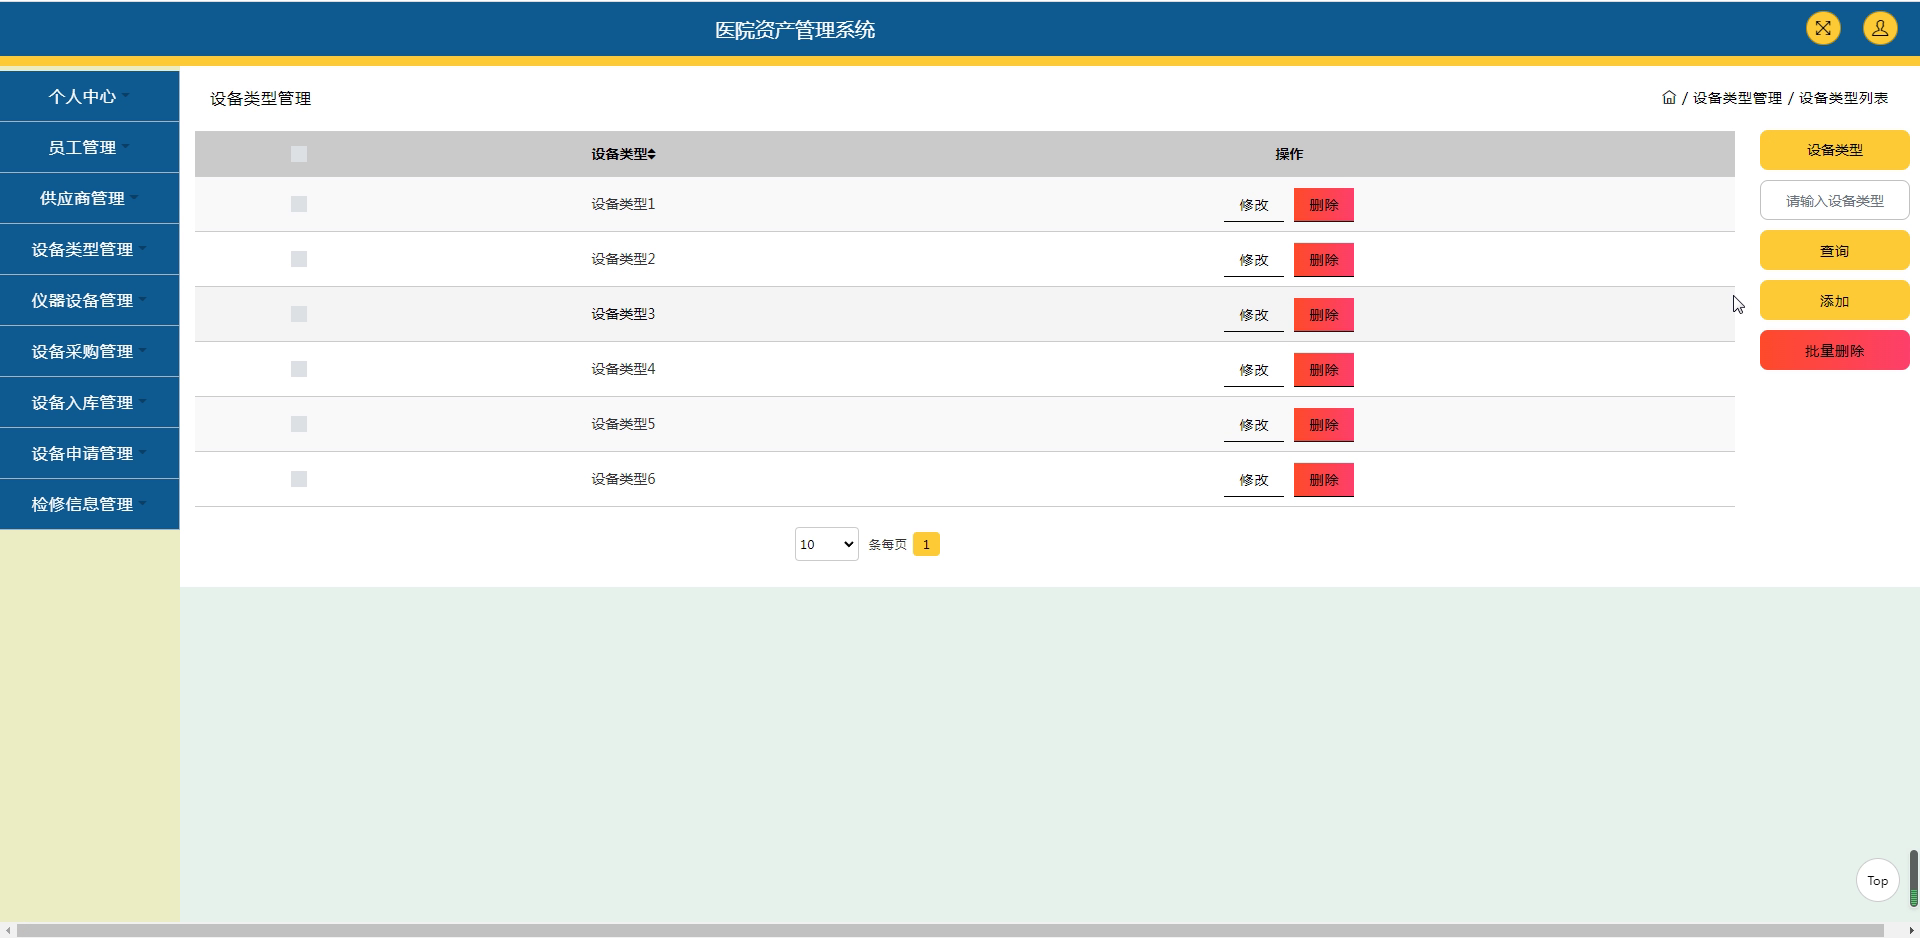Click the 设备类型5 cell text
1920x938 pixels.
click(x=623, y=424)
